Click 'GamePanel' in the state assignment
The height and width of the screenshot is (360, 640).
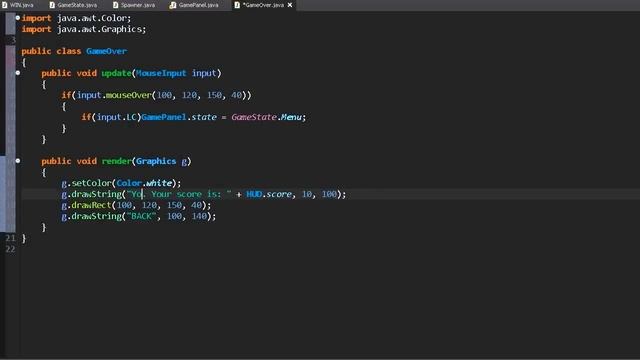(x=164, y=117)
